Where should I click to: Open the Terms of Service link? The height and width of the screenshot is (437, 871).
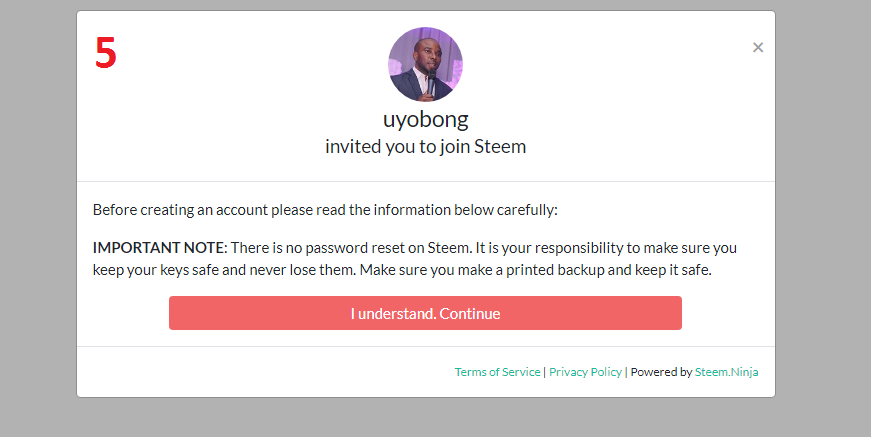(497, 372)
